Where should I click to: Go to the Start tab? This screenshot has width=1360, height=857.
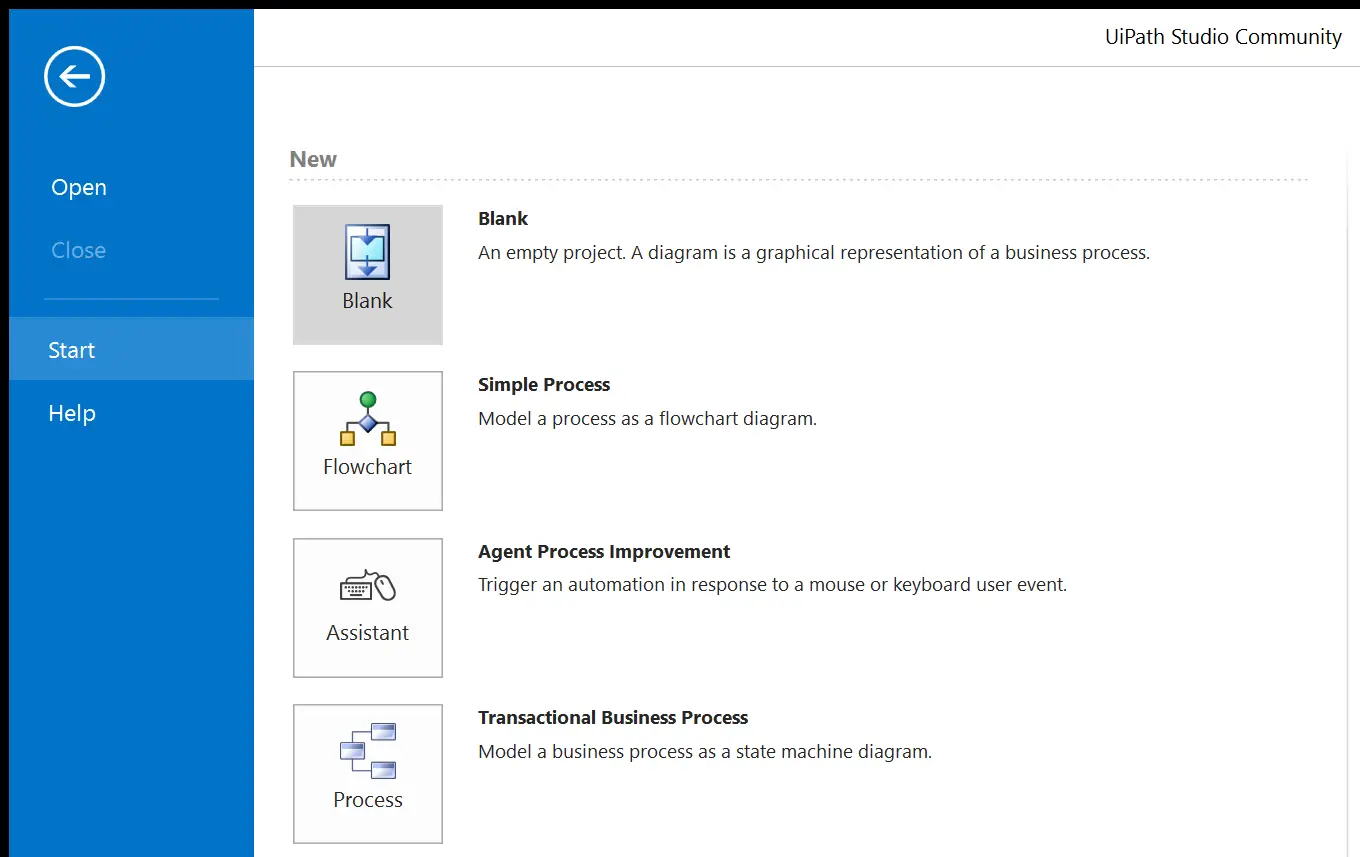(131, 349)
